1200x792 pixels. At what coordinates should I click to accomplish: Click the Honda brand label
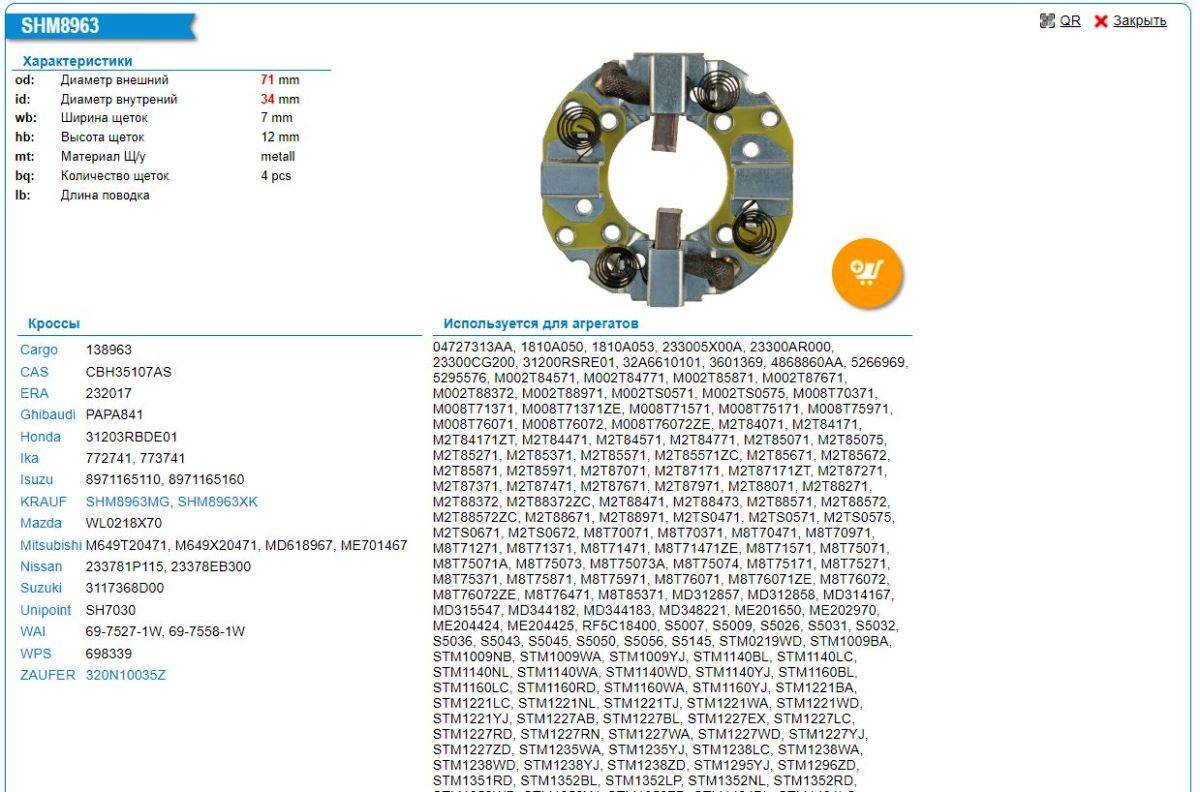coord(40,437)
